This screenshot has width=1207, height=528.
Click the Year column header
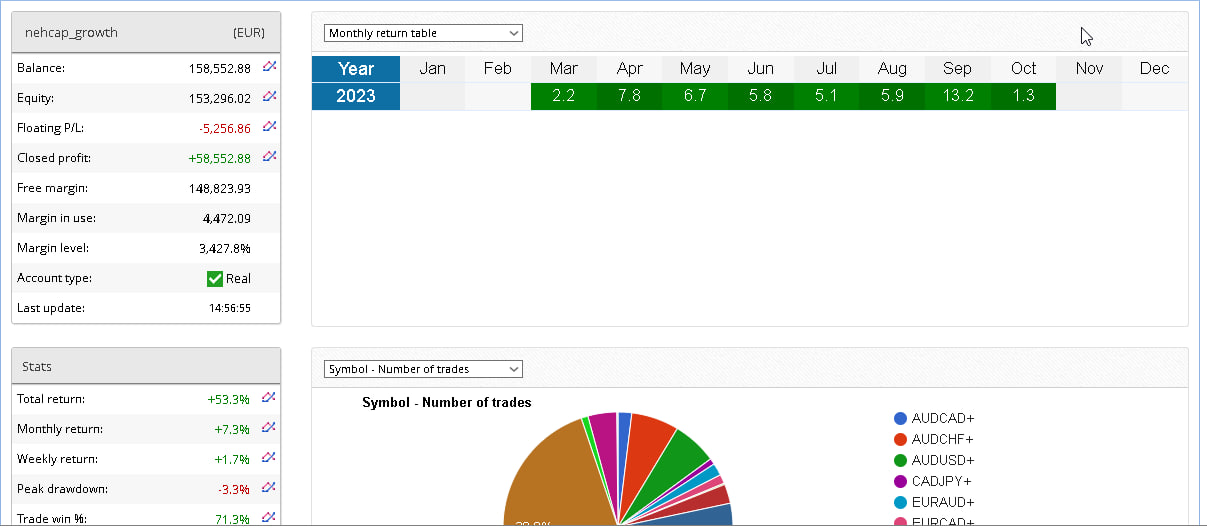click(x=356, y=69)
